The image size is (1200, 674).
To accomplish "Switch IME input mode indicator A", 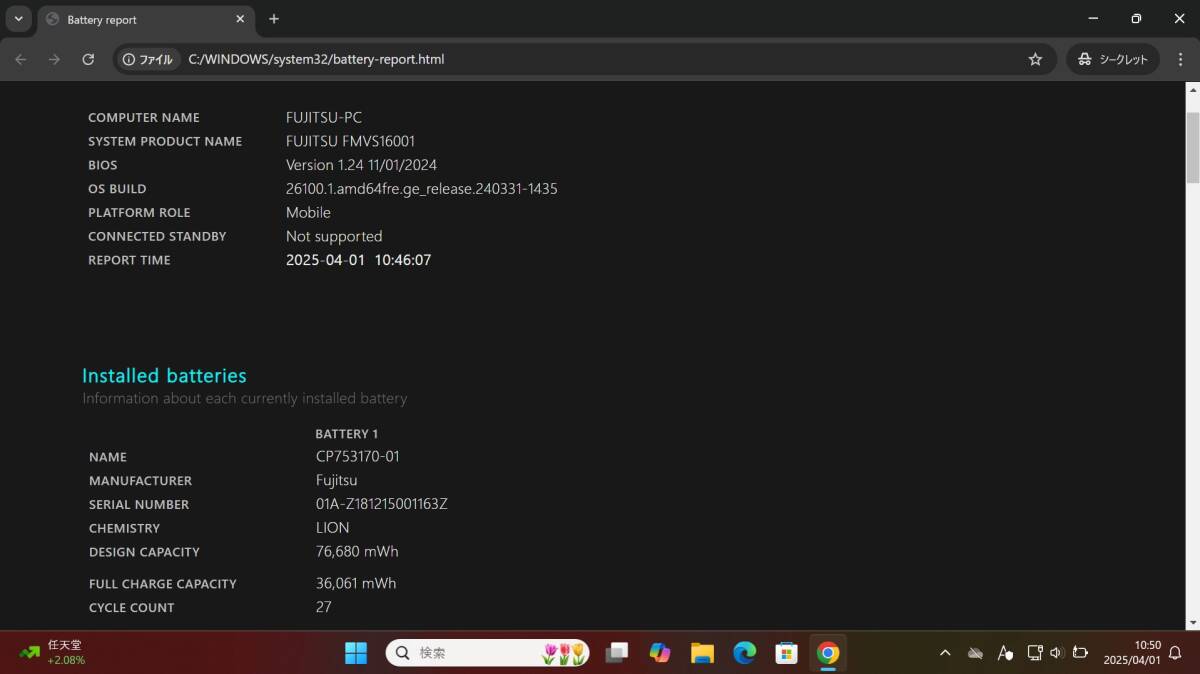I will 1005,653.
